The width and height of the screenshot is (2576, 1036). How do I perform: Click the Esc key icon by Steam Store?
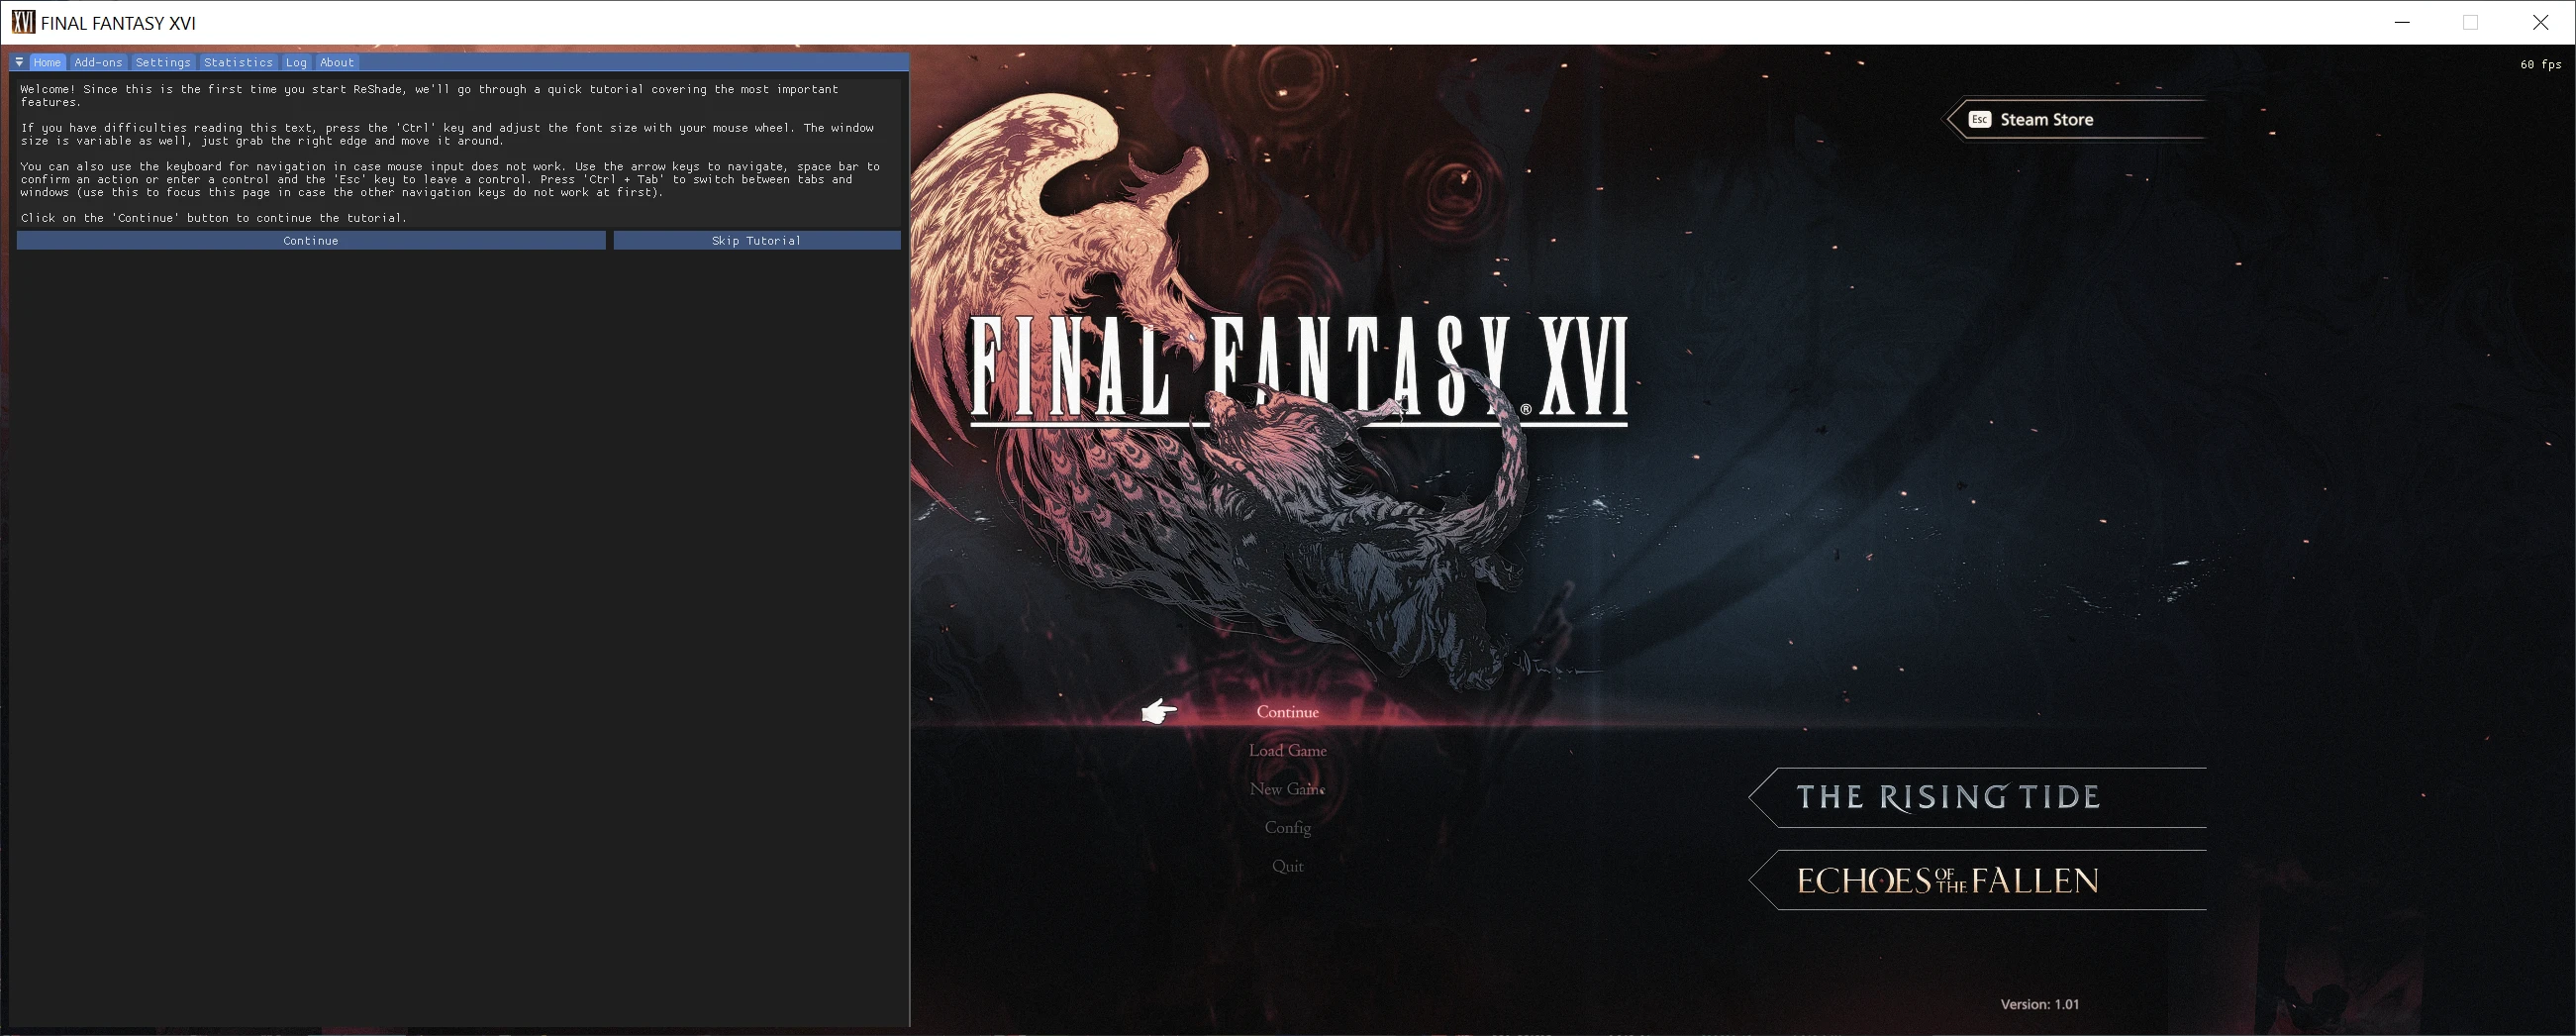tap(1979, 119)
